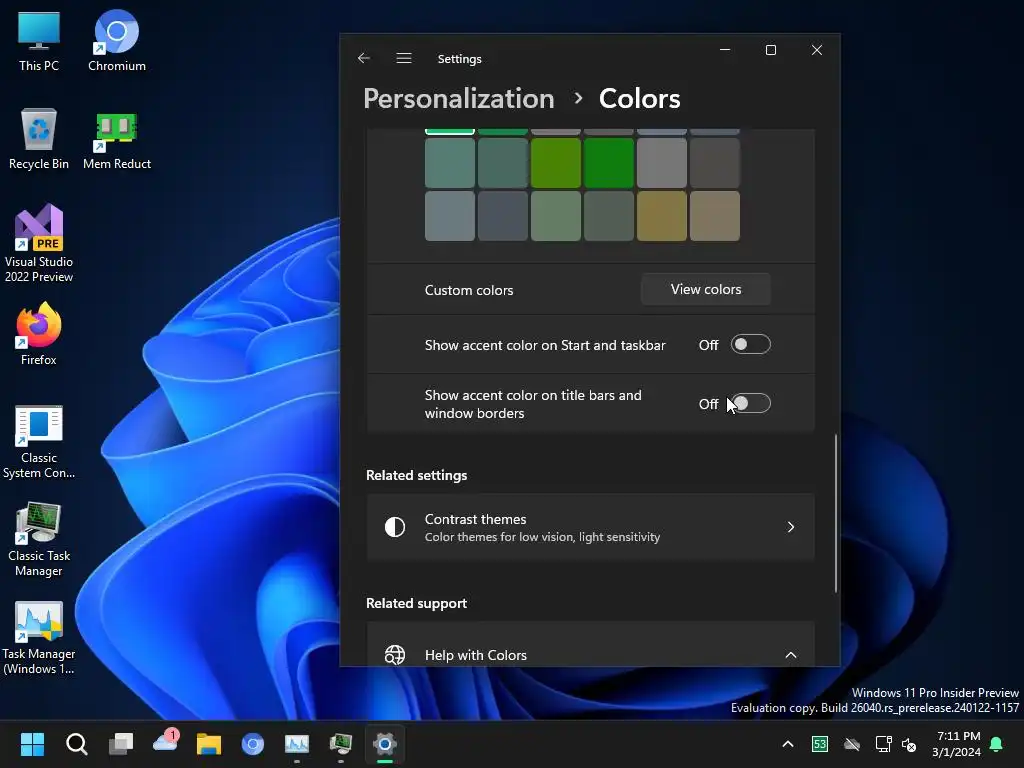This screenshot has width=1024, height=768.
Task: Select the Recycle Bin desktop icon
Action: pos(39,139)
